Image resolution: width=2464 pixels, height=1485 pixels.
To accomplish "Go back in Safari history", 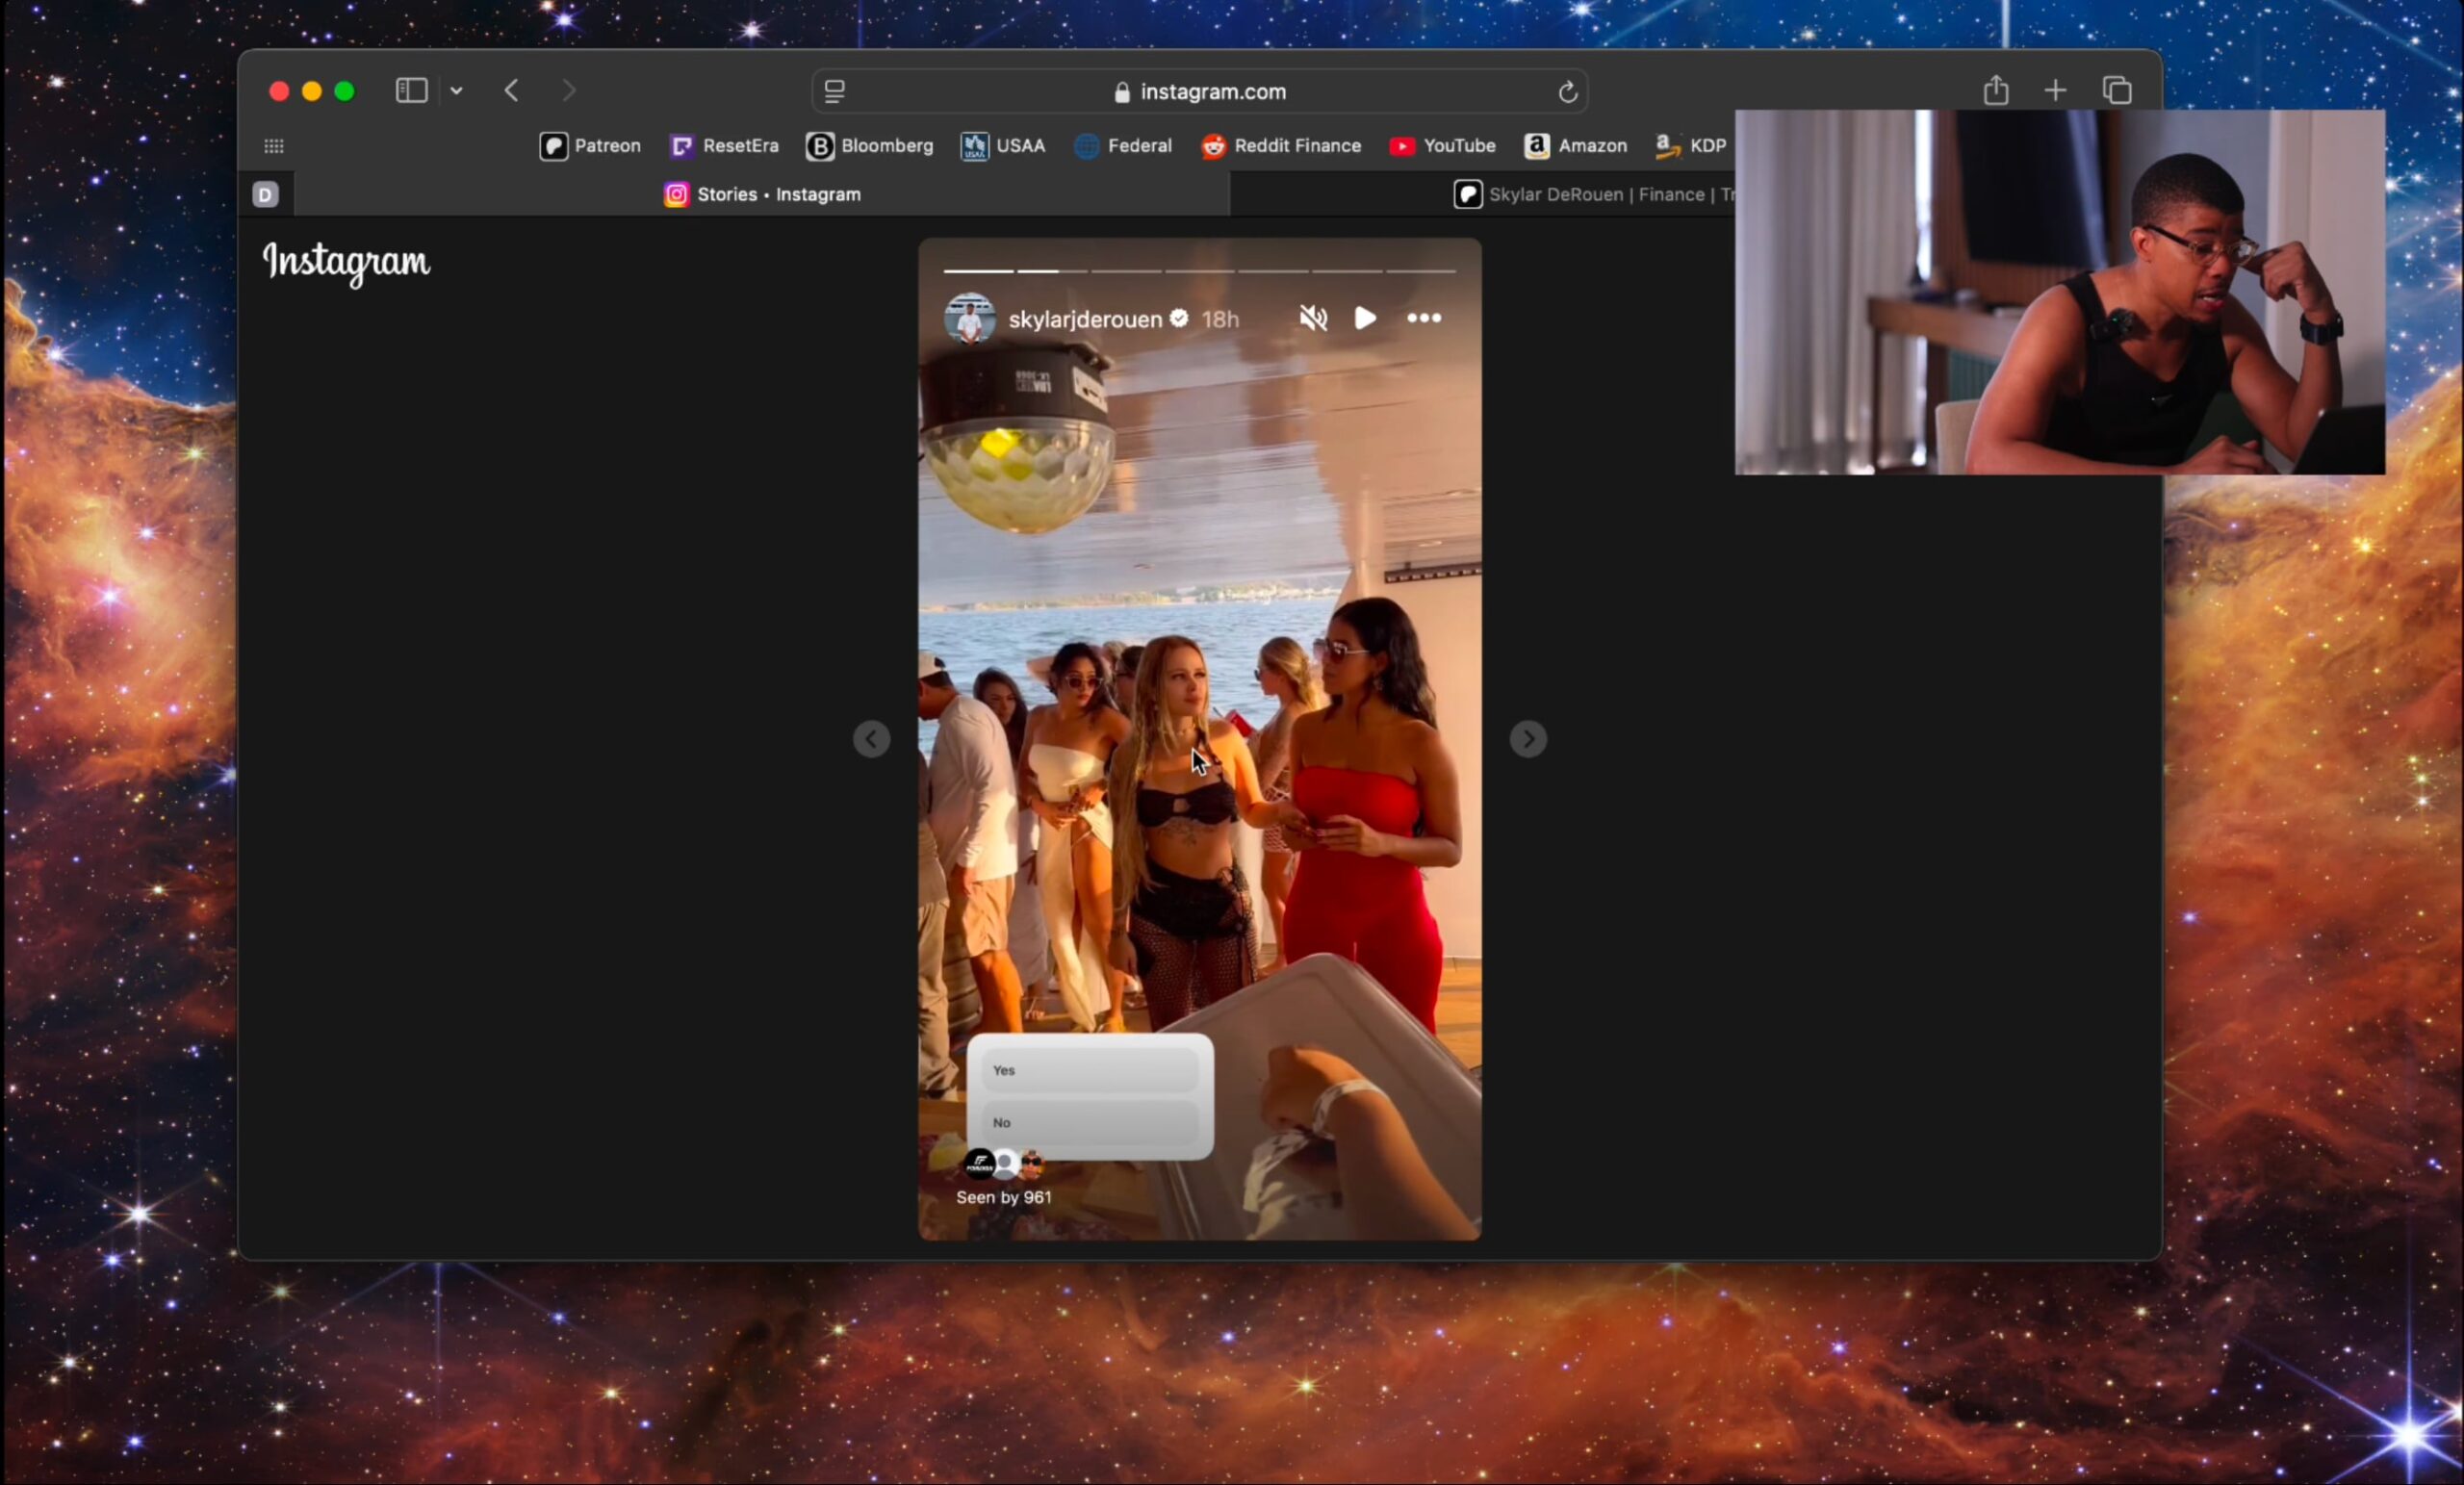I will pos(511,91).
